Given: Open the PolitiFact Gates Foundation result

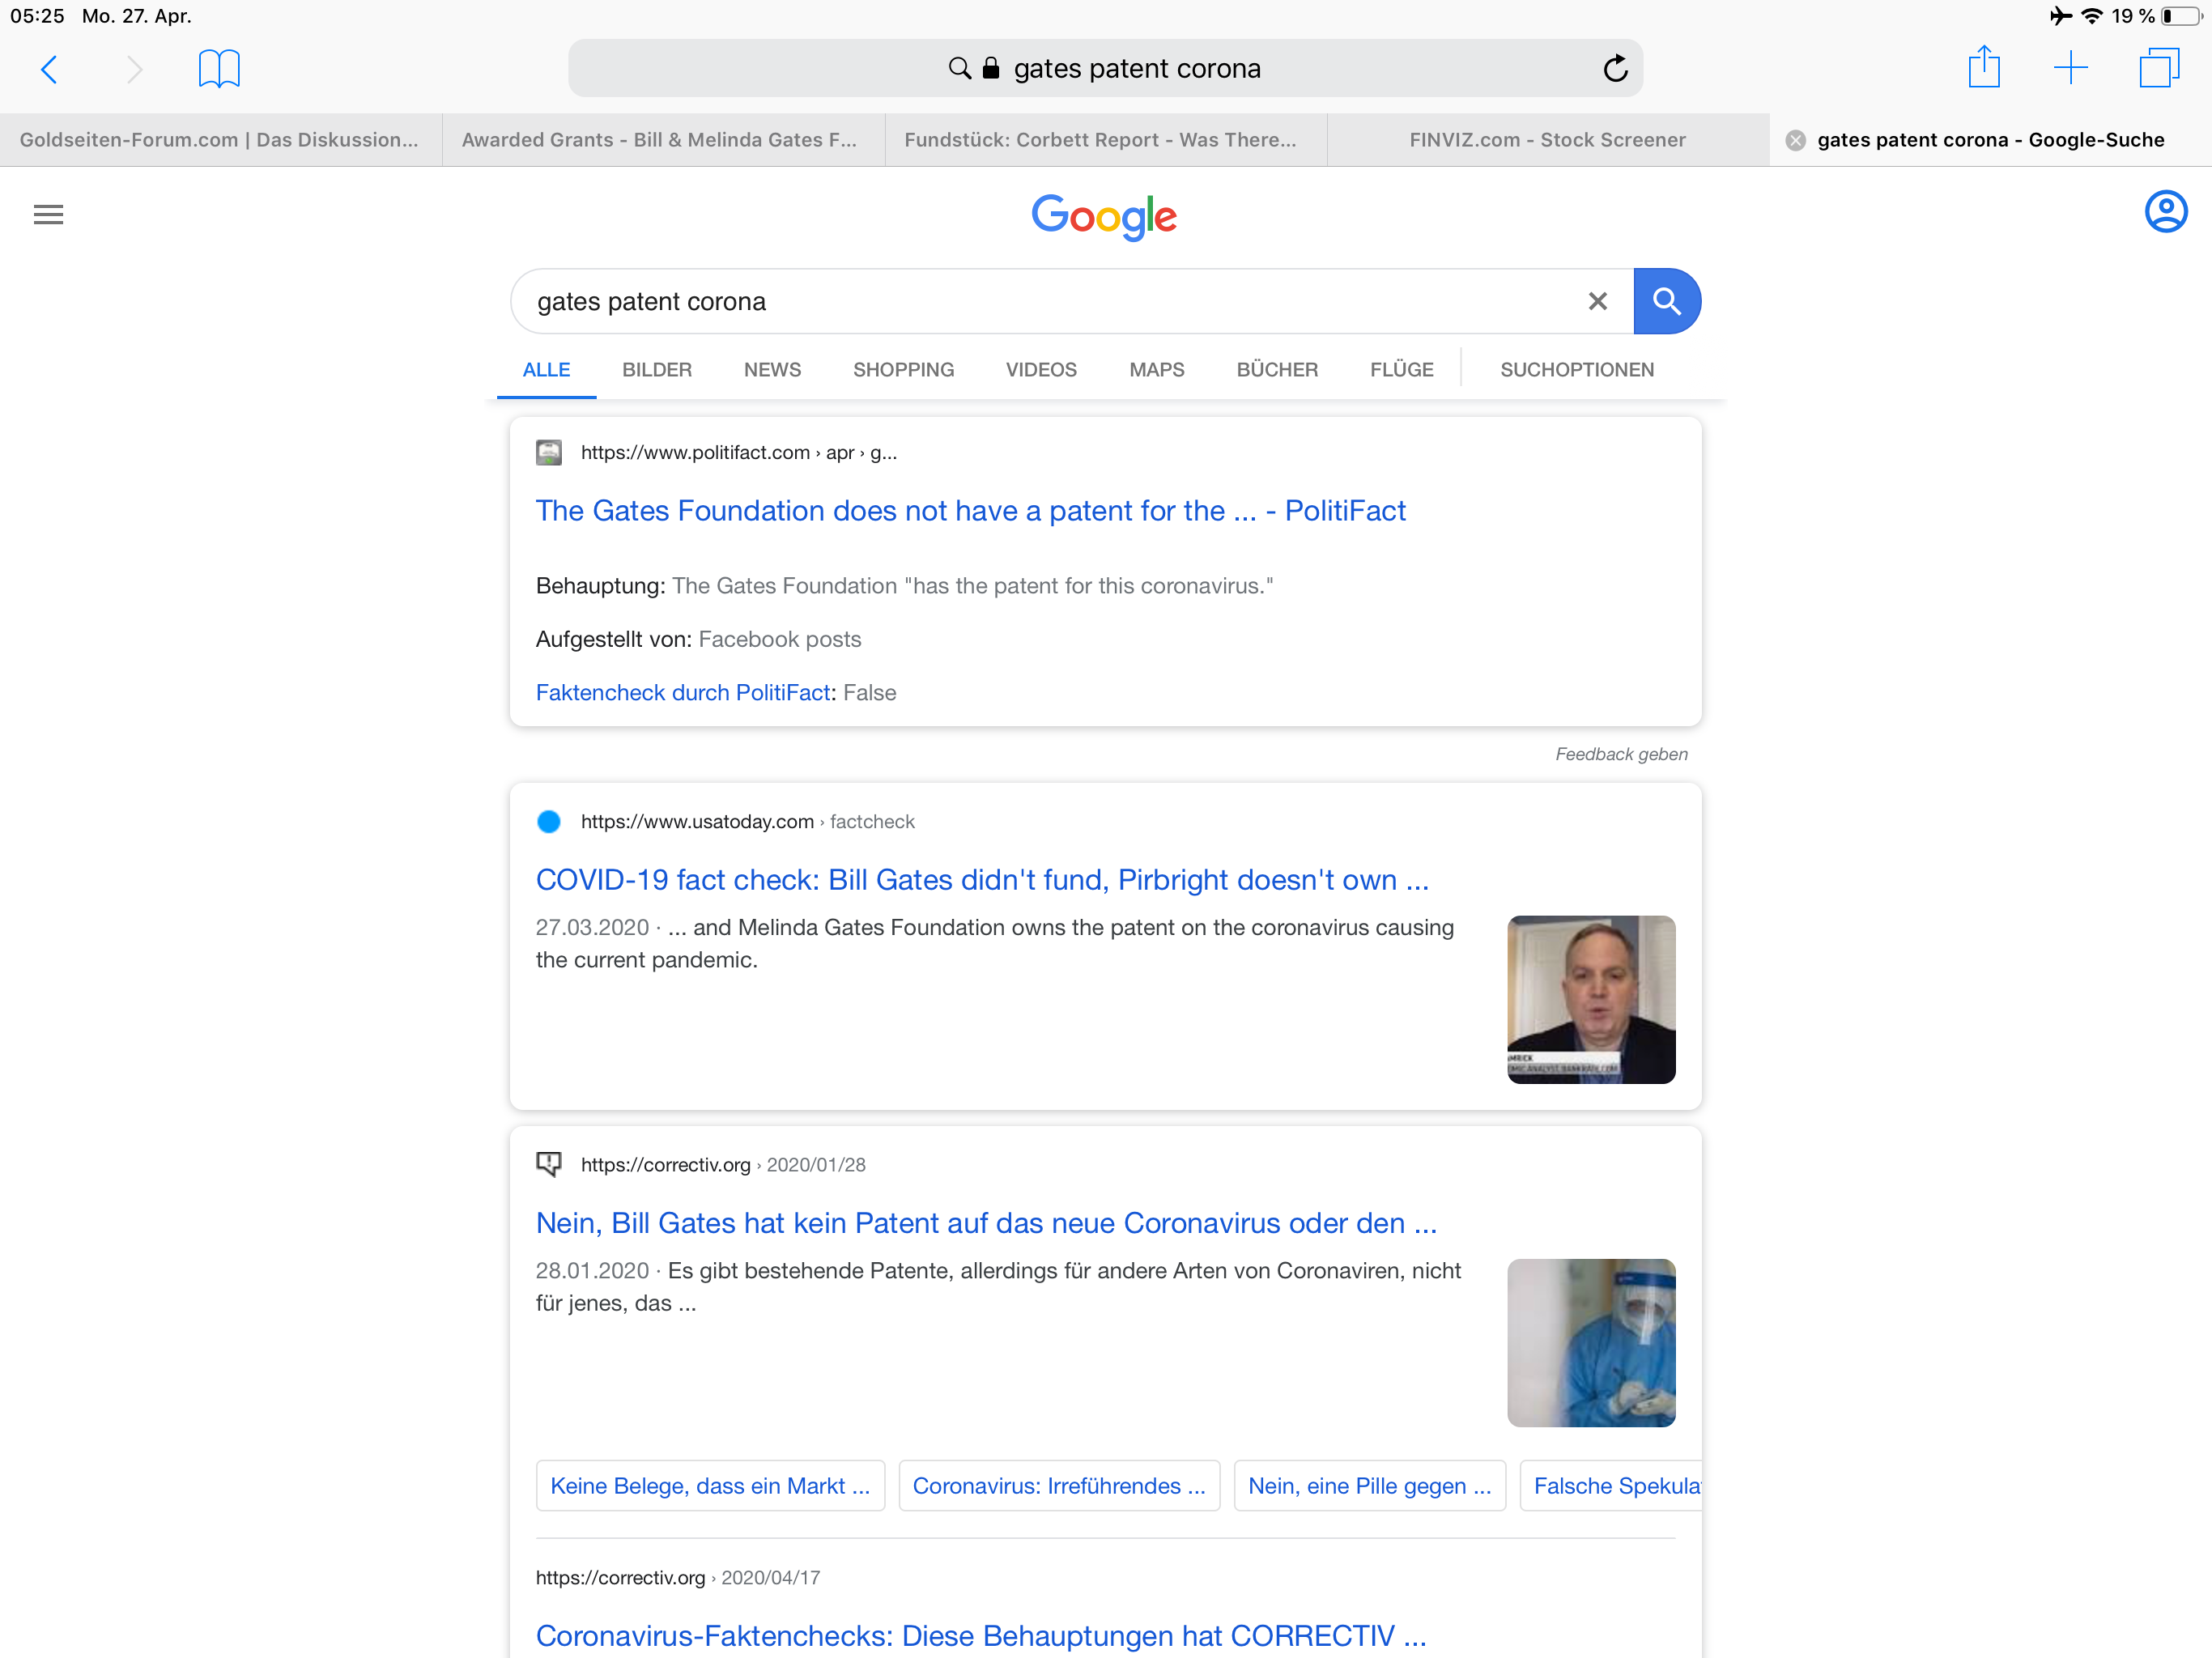Looking at the screenshot, I should 970,511.
